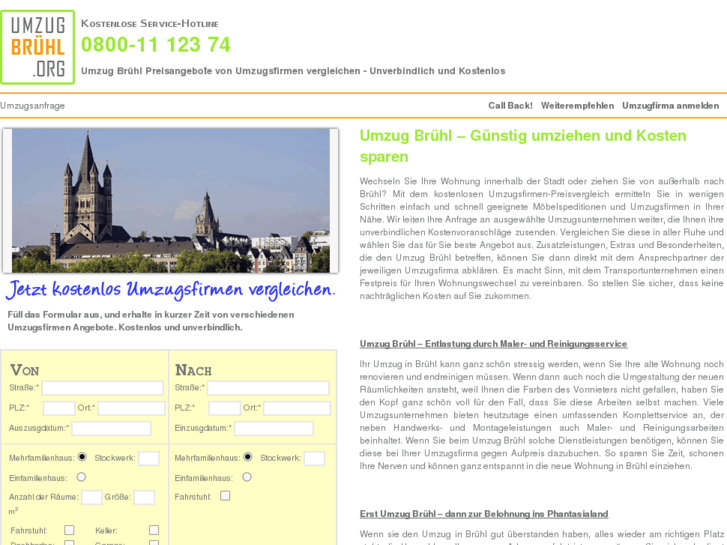727x545 pixels.
Task: Click the Kostenlose Service-Hotline label
Action: (x=150, y=24)
